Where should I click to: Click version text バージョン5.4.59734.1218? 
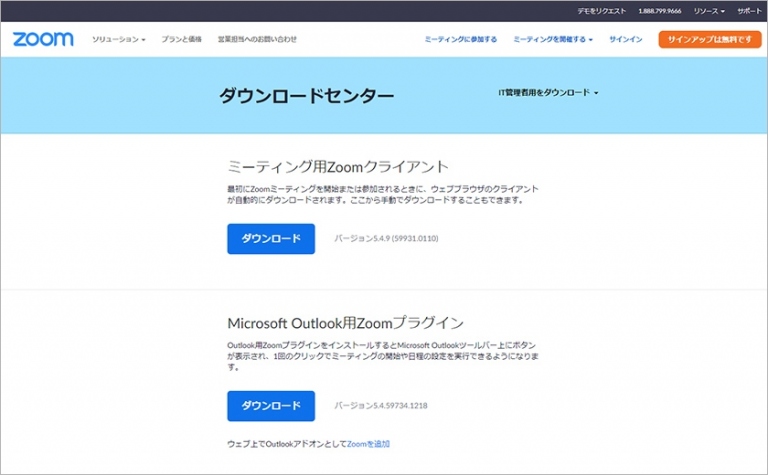[381, 405]
